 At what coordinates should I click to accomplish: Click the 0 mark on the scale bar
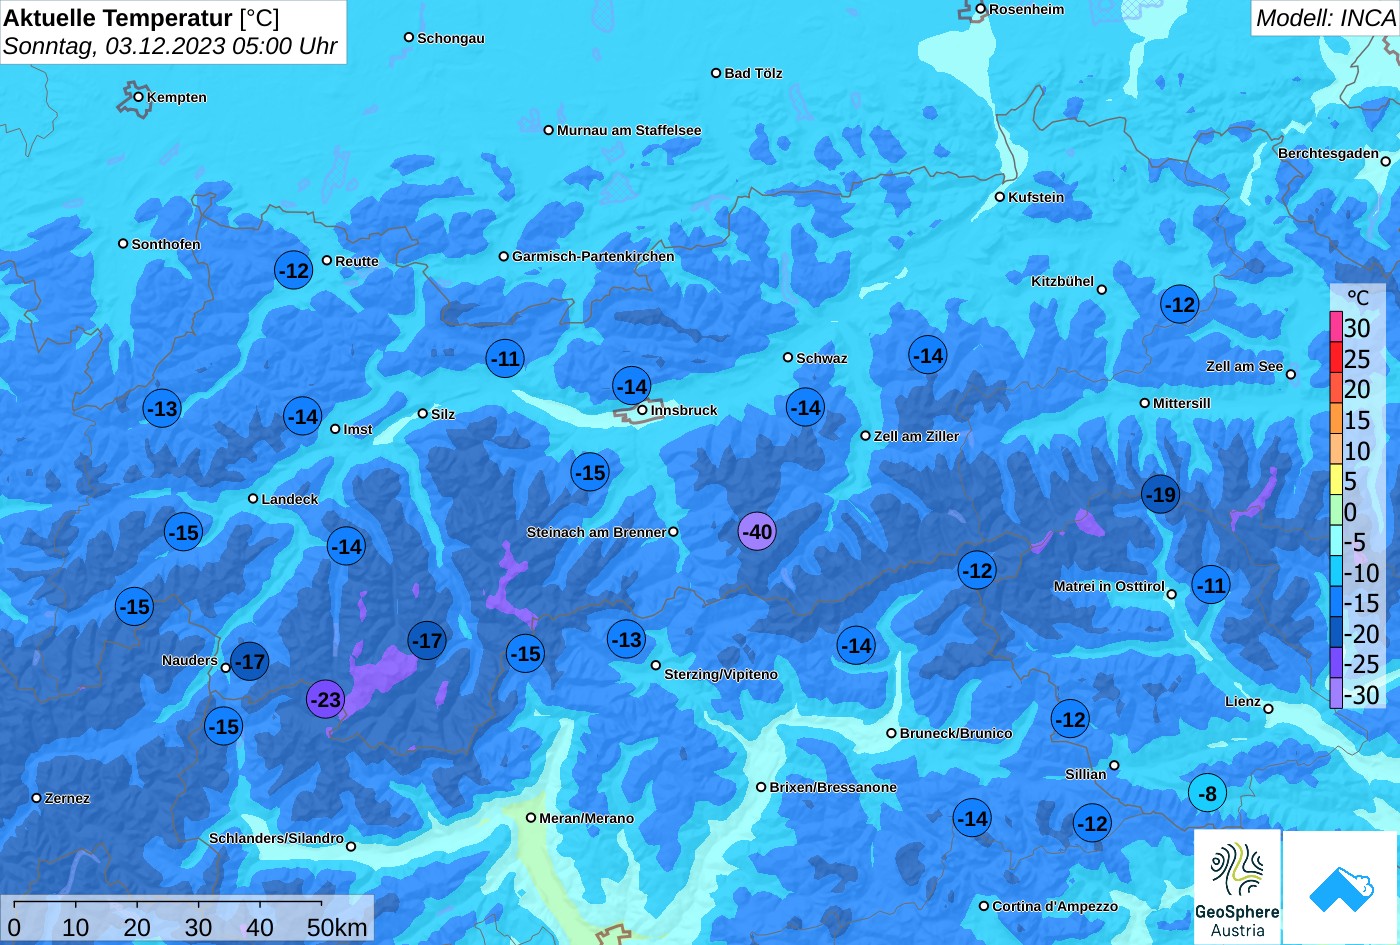point(14,927)
